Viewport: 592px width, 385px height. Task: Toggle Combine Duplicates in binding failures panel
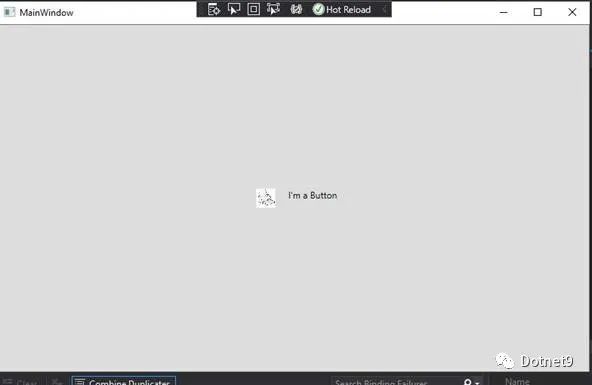[123, 381]
